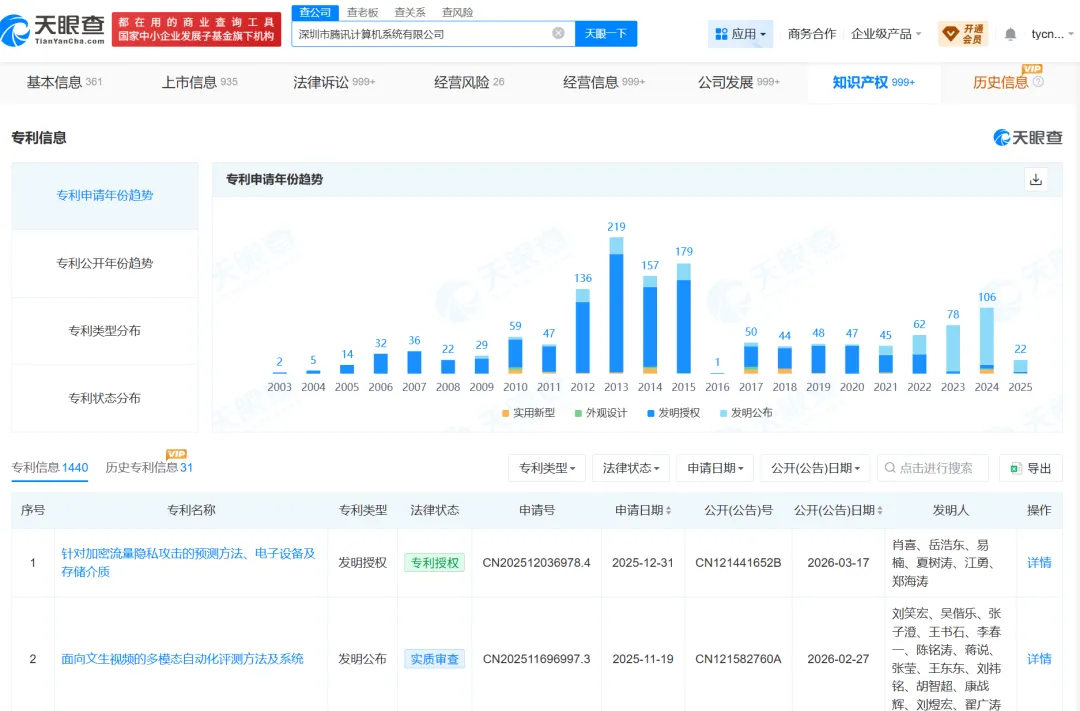Screen dimensions: 1080x711
Task: Switch to the 经营风险 tab
Action: [x=469, y=83]
